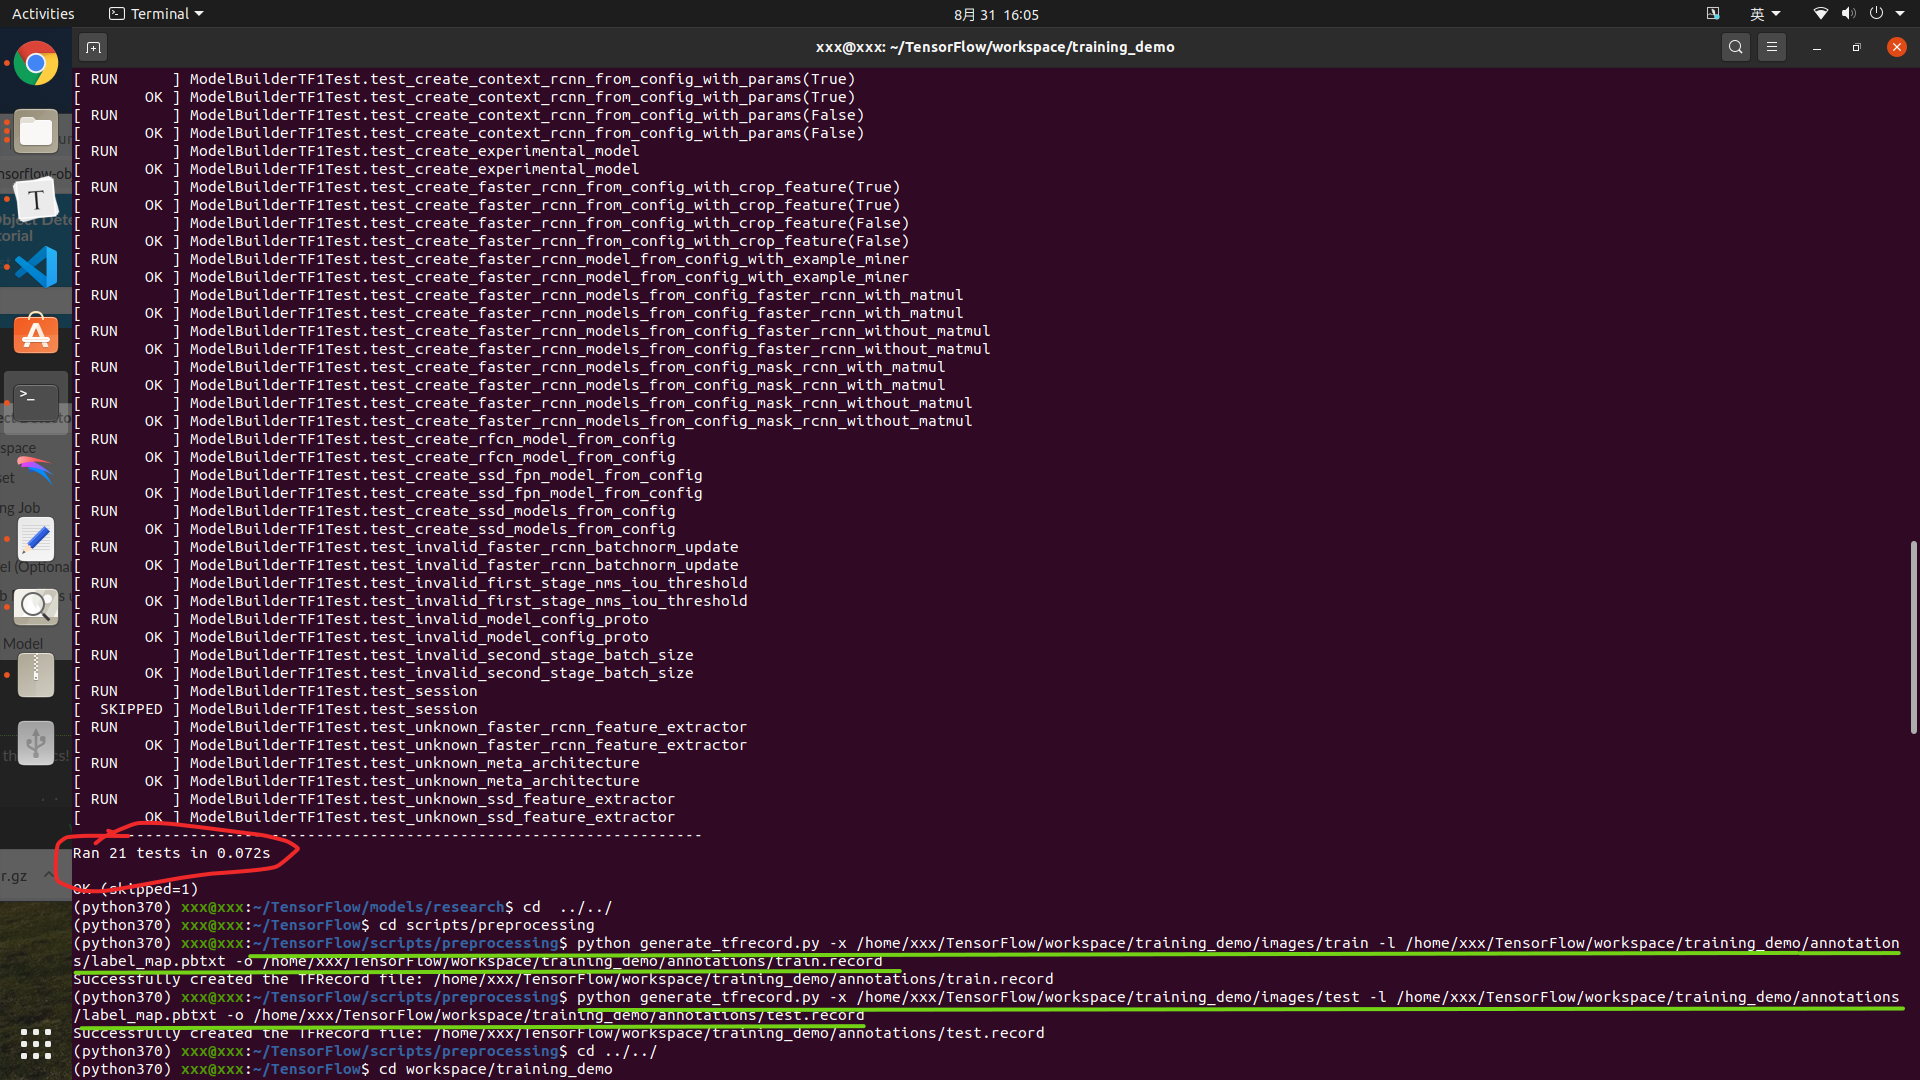Open Typora editor from the dock
1920x1080 pixels.
36,200
